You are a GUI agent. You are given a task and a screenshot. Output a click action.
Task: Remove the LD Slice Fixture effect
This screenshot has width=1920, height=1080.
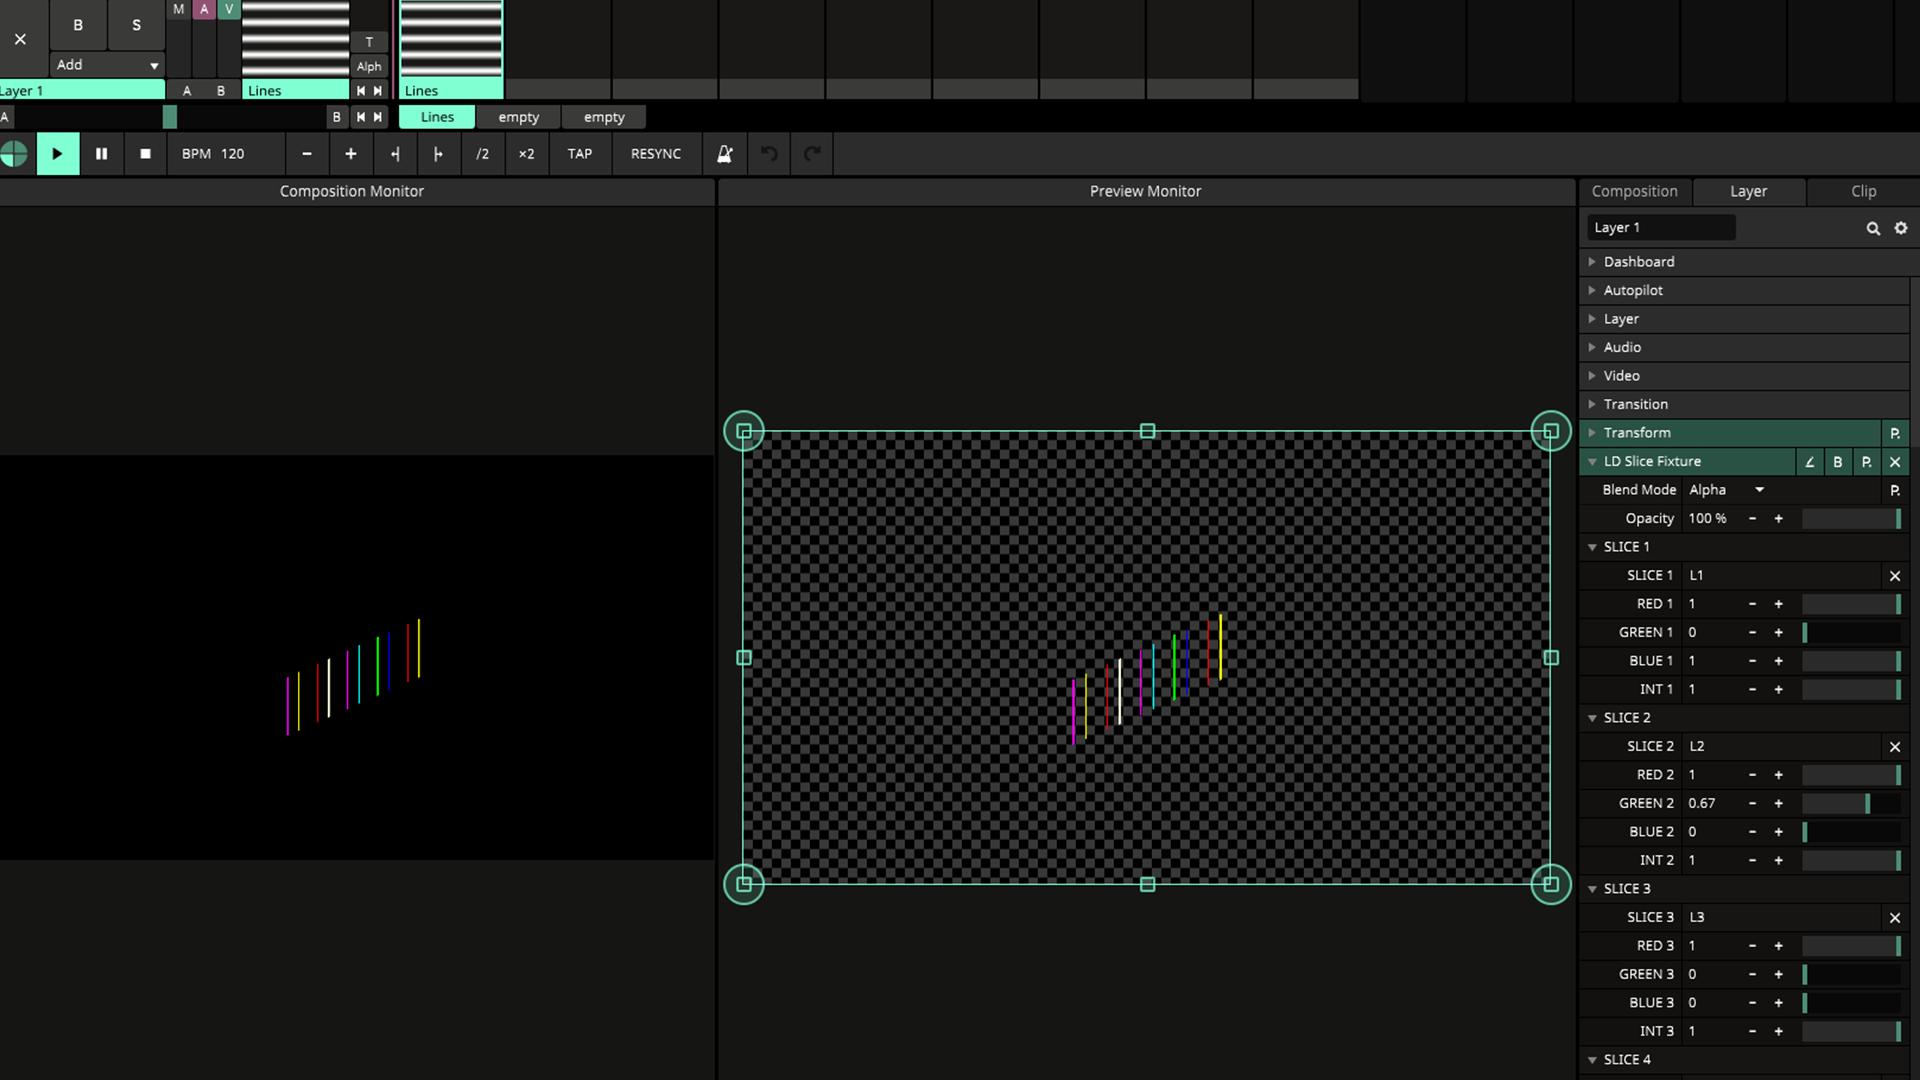(x=1894, y=462)
